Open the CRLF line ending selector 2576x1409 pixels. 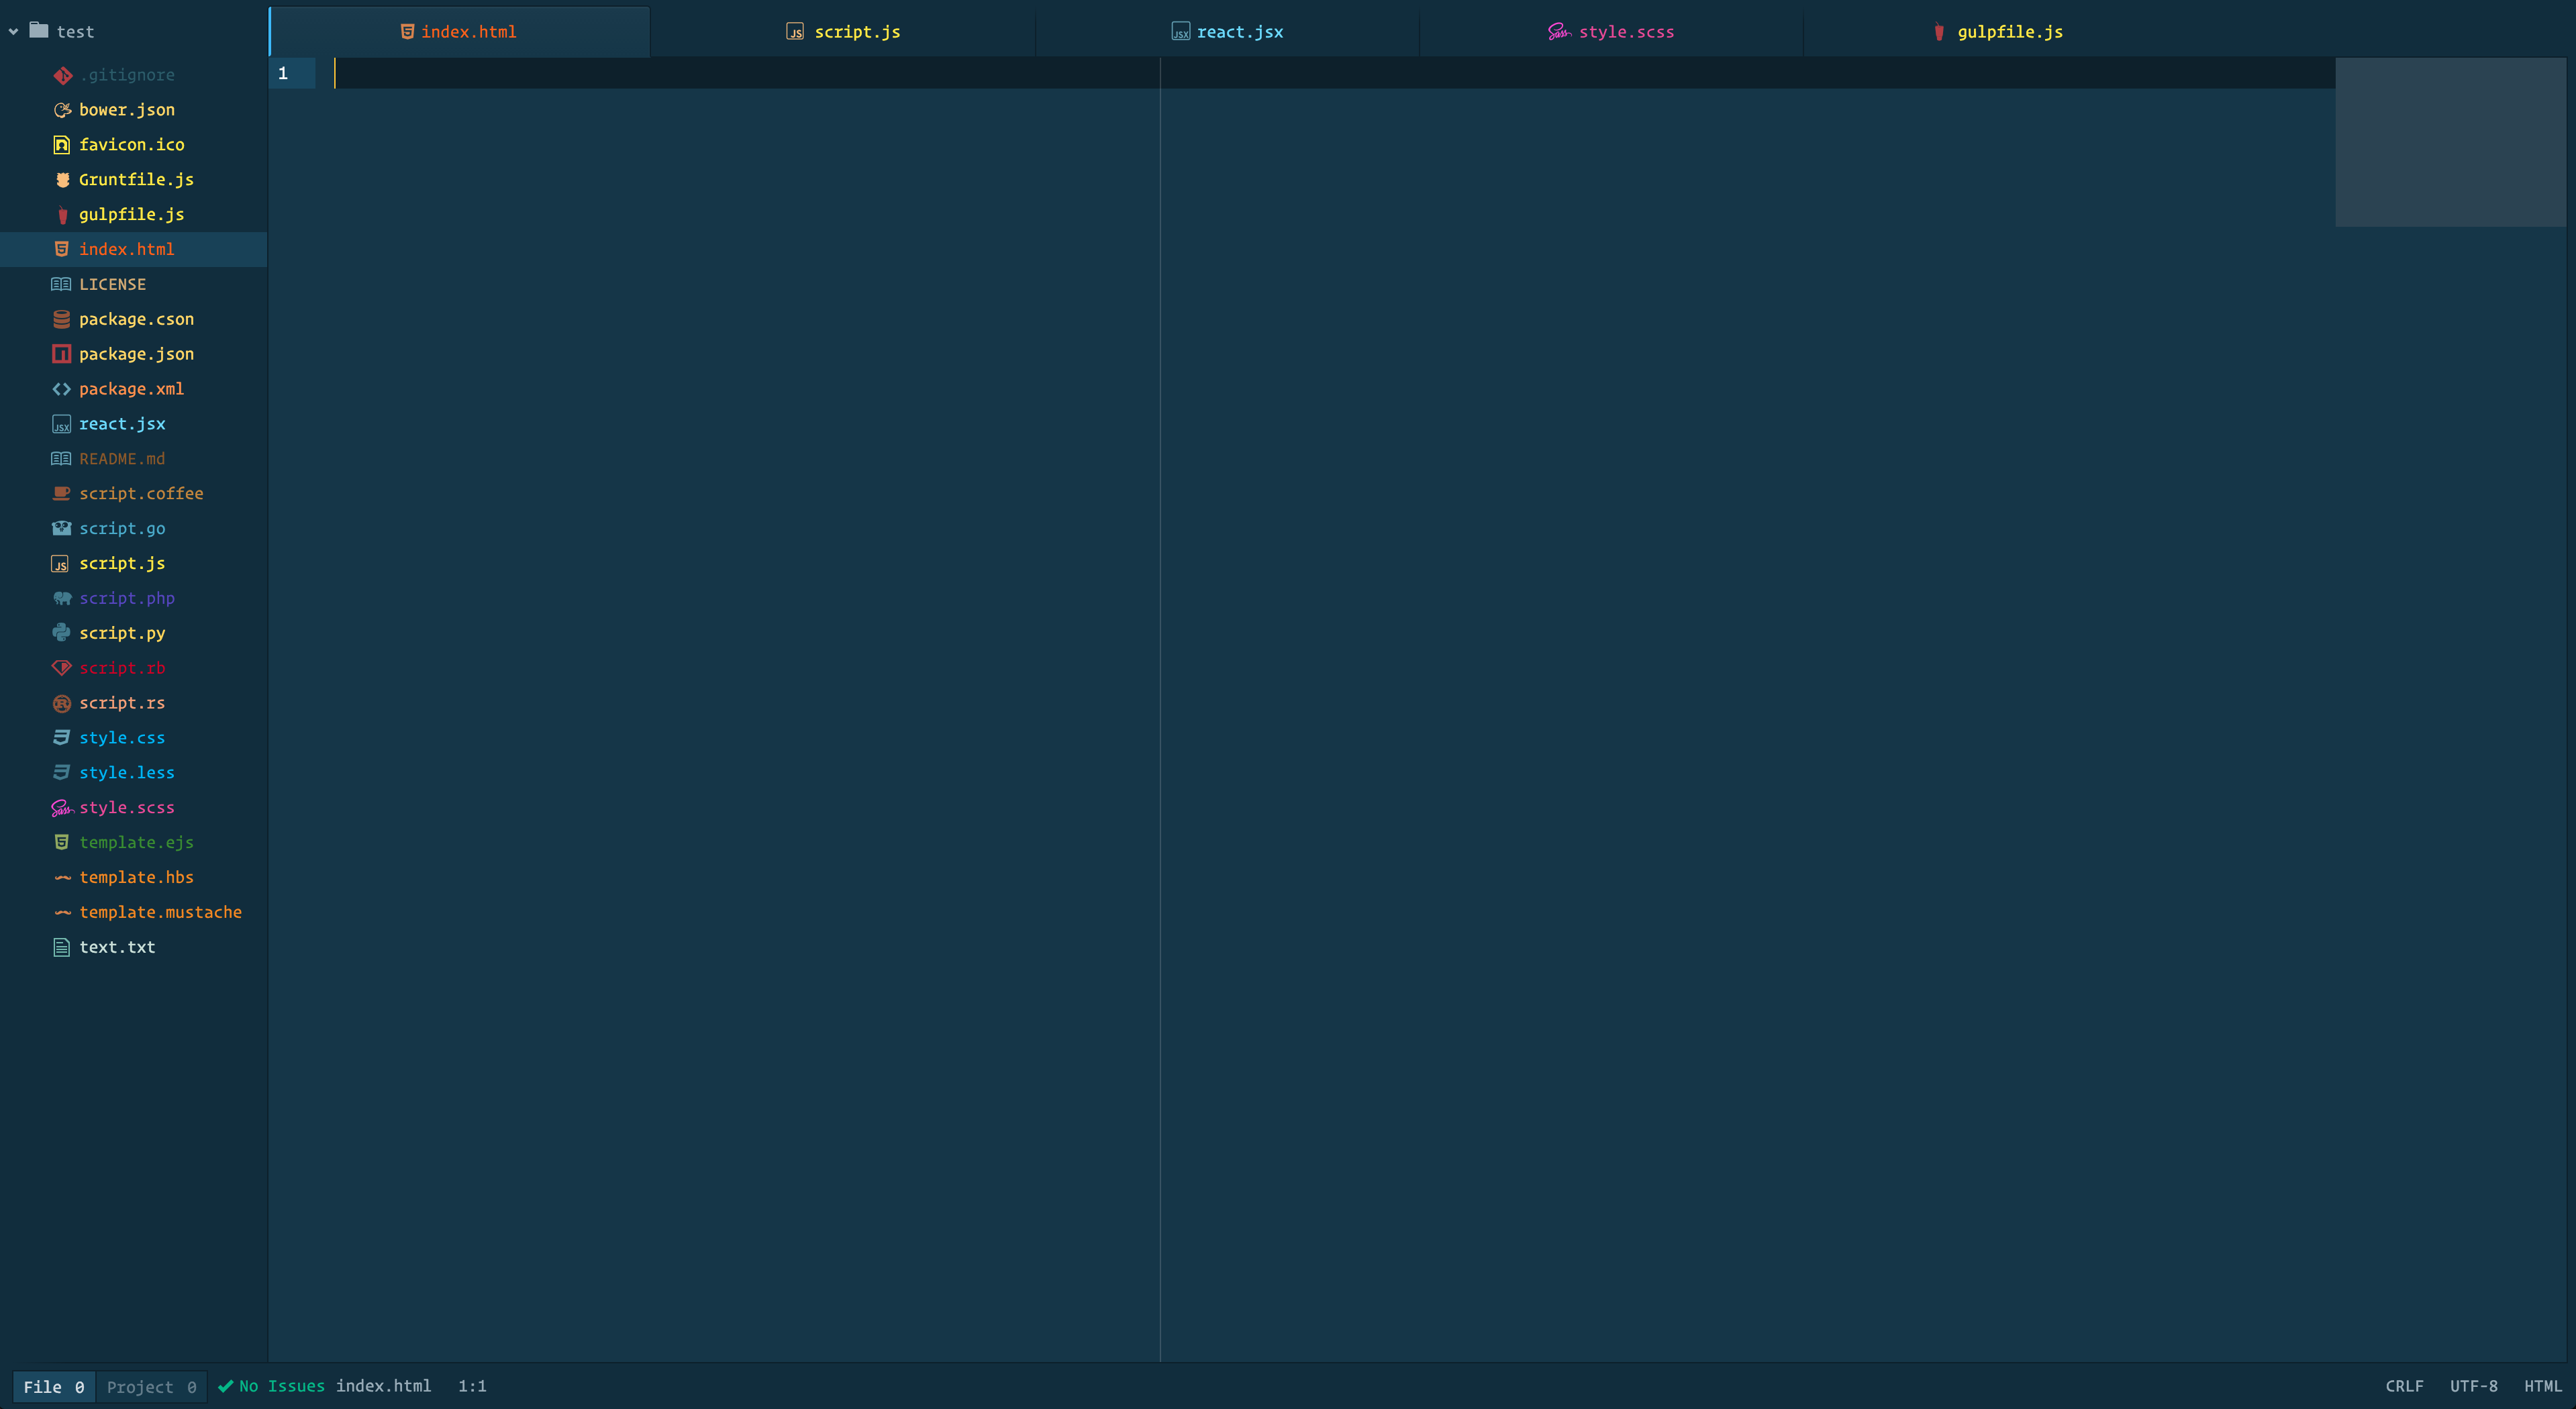(x=2404, y=1386)
